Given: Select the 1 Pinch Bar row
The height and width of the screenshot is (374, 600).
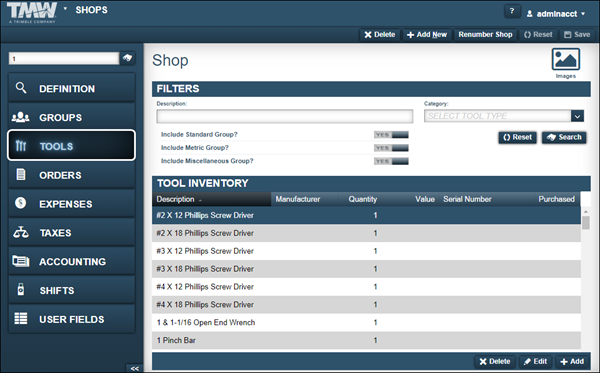Looking at the screenshot, I should [366, 340].
